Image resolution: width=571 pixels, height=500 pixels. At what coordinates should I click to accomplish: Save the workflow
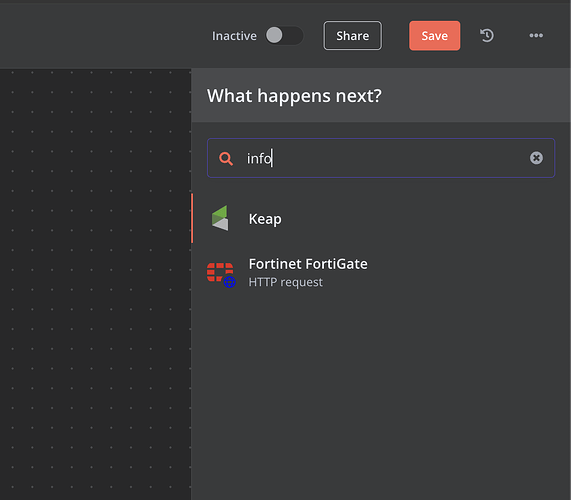434,36
